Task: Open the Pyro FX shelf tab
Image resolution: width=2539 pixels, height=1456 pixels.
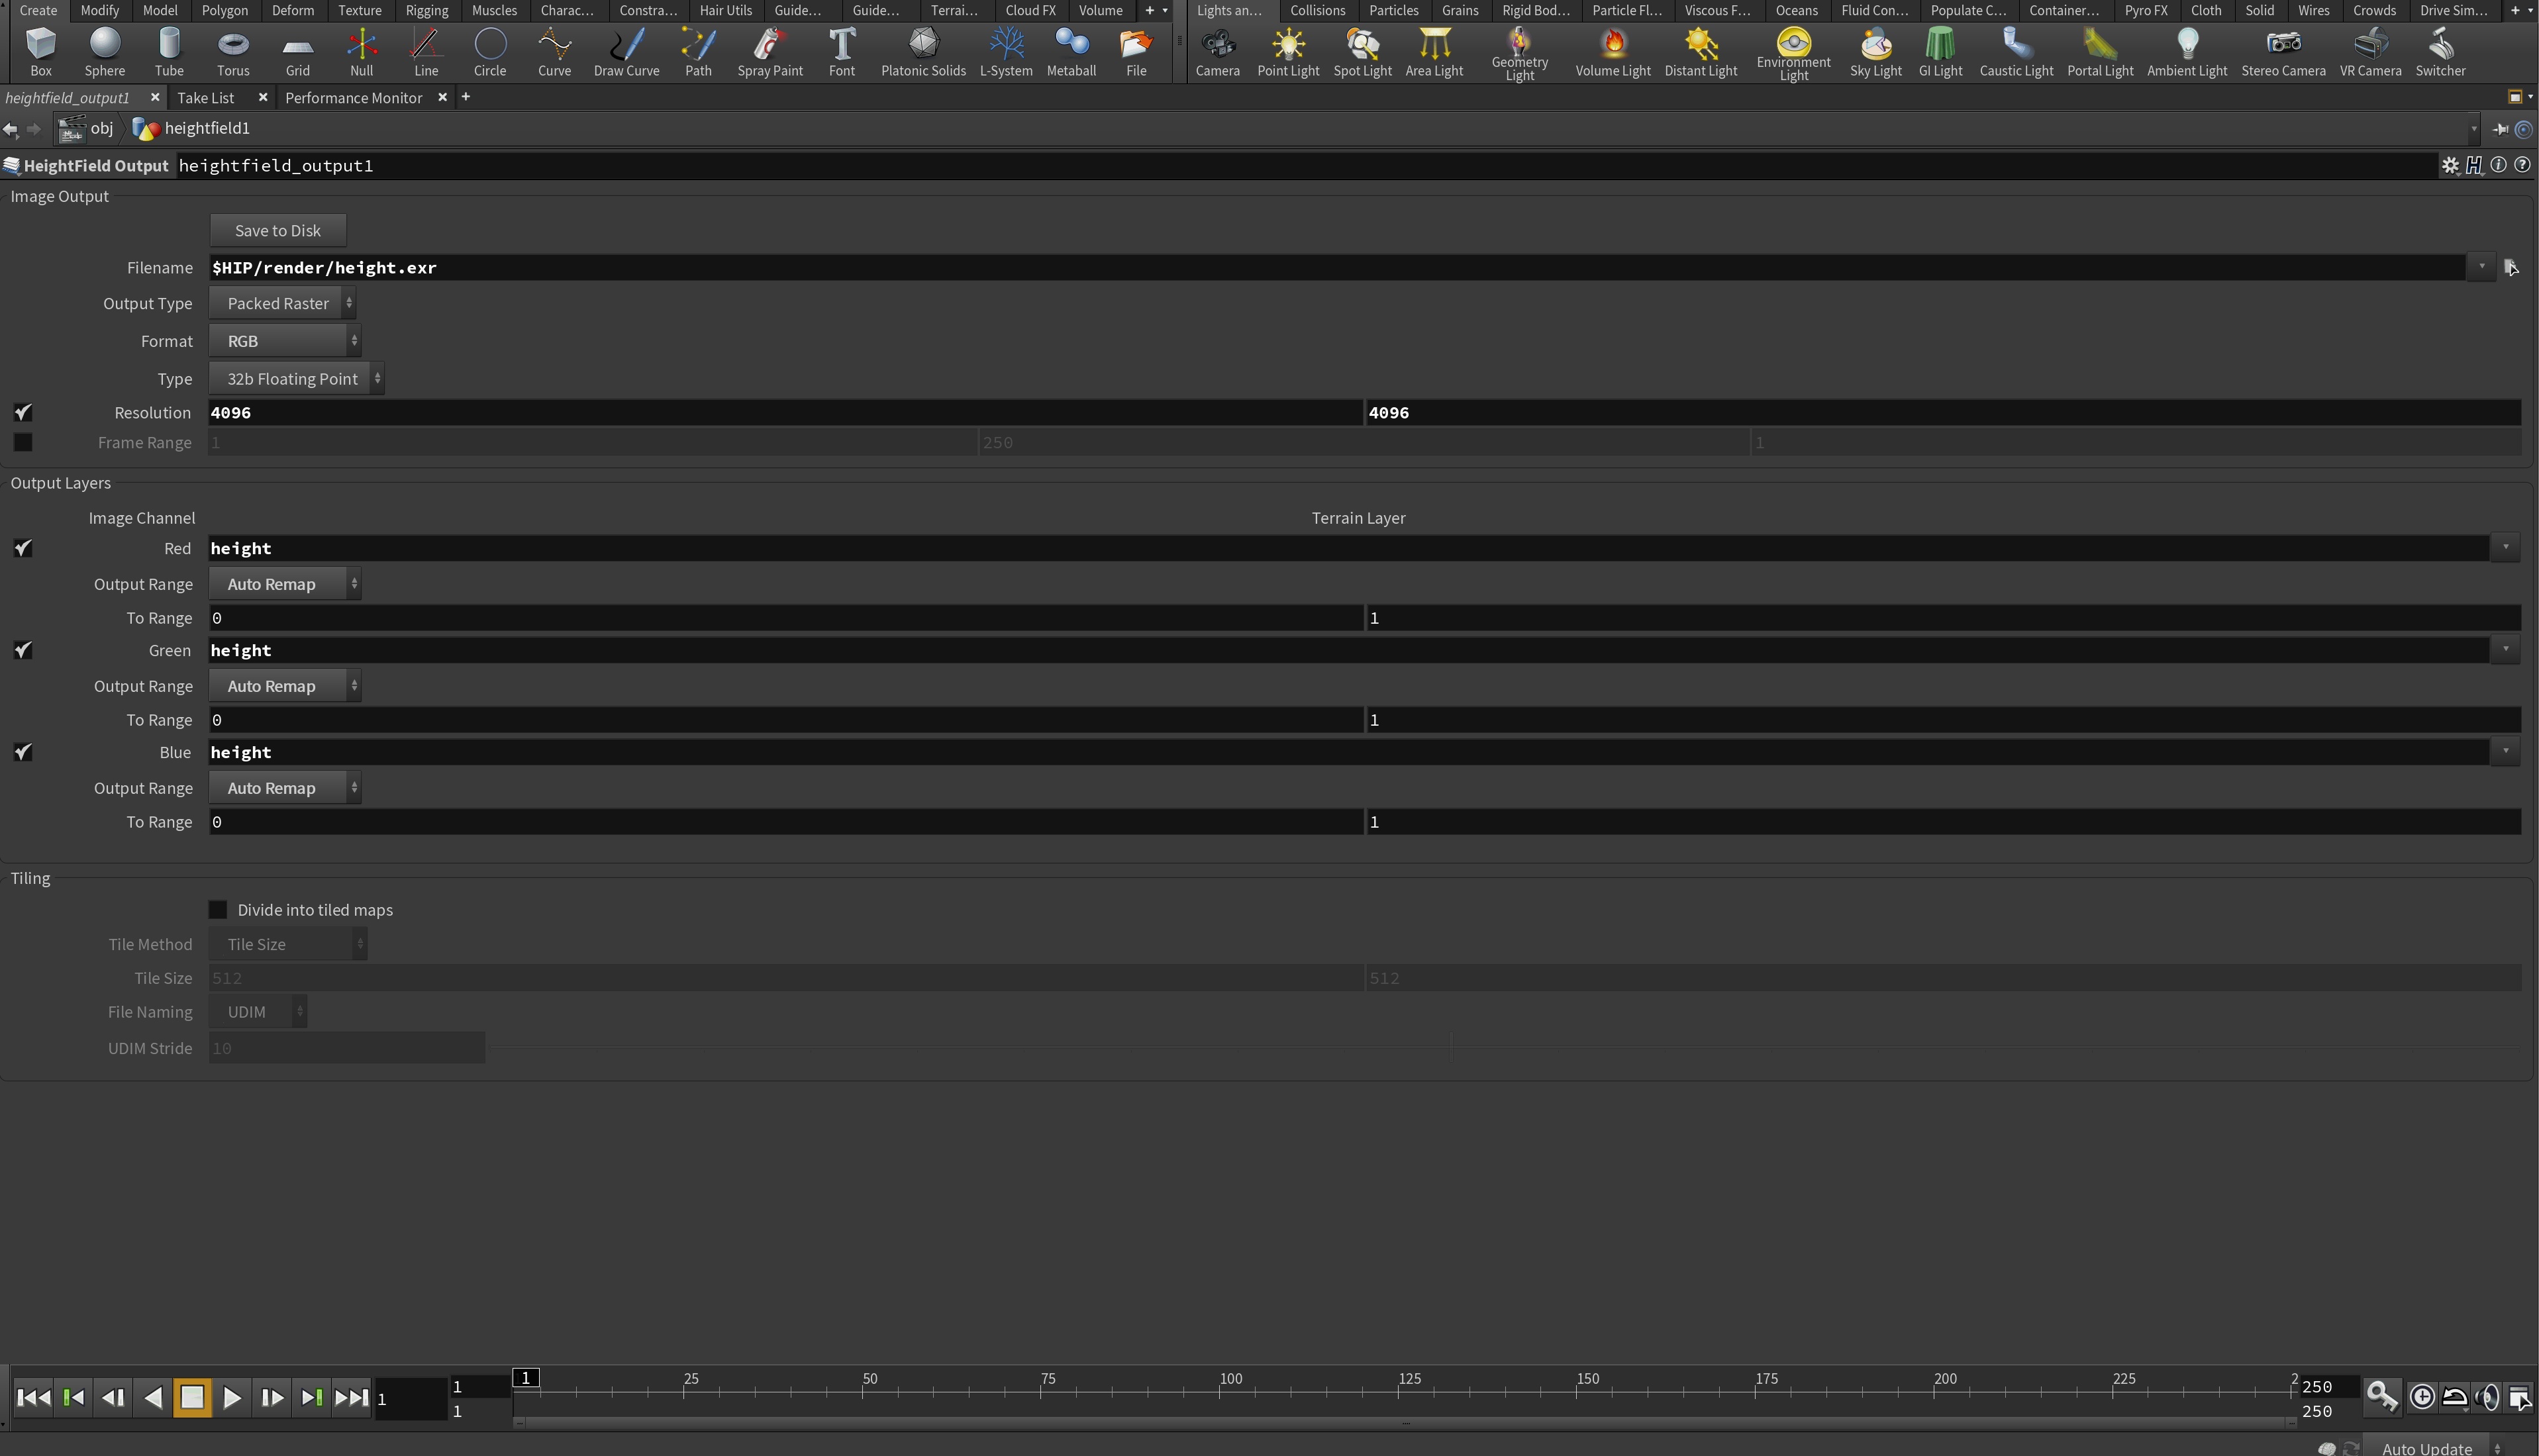Action: [2145, 10]
